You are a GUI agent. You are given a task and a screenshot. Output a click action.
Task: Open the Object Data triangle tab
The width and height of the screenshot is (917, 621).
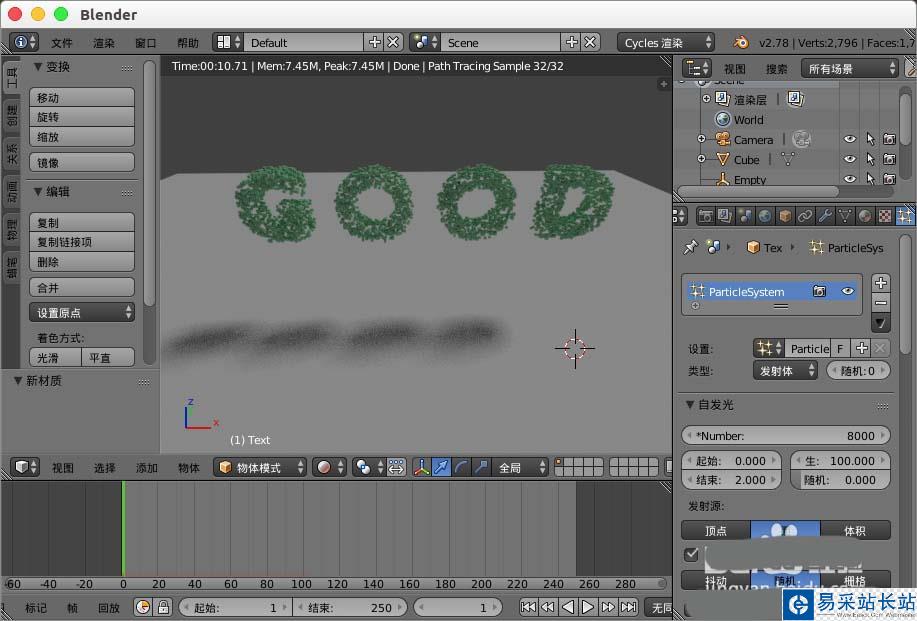[845, 216]
